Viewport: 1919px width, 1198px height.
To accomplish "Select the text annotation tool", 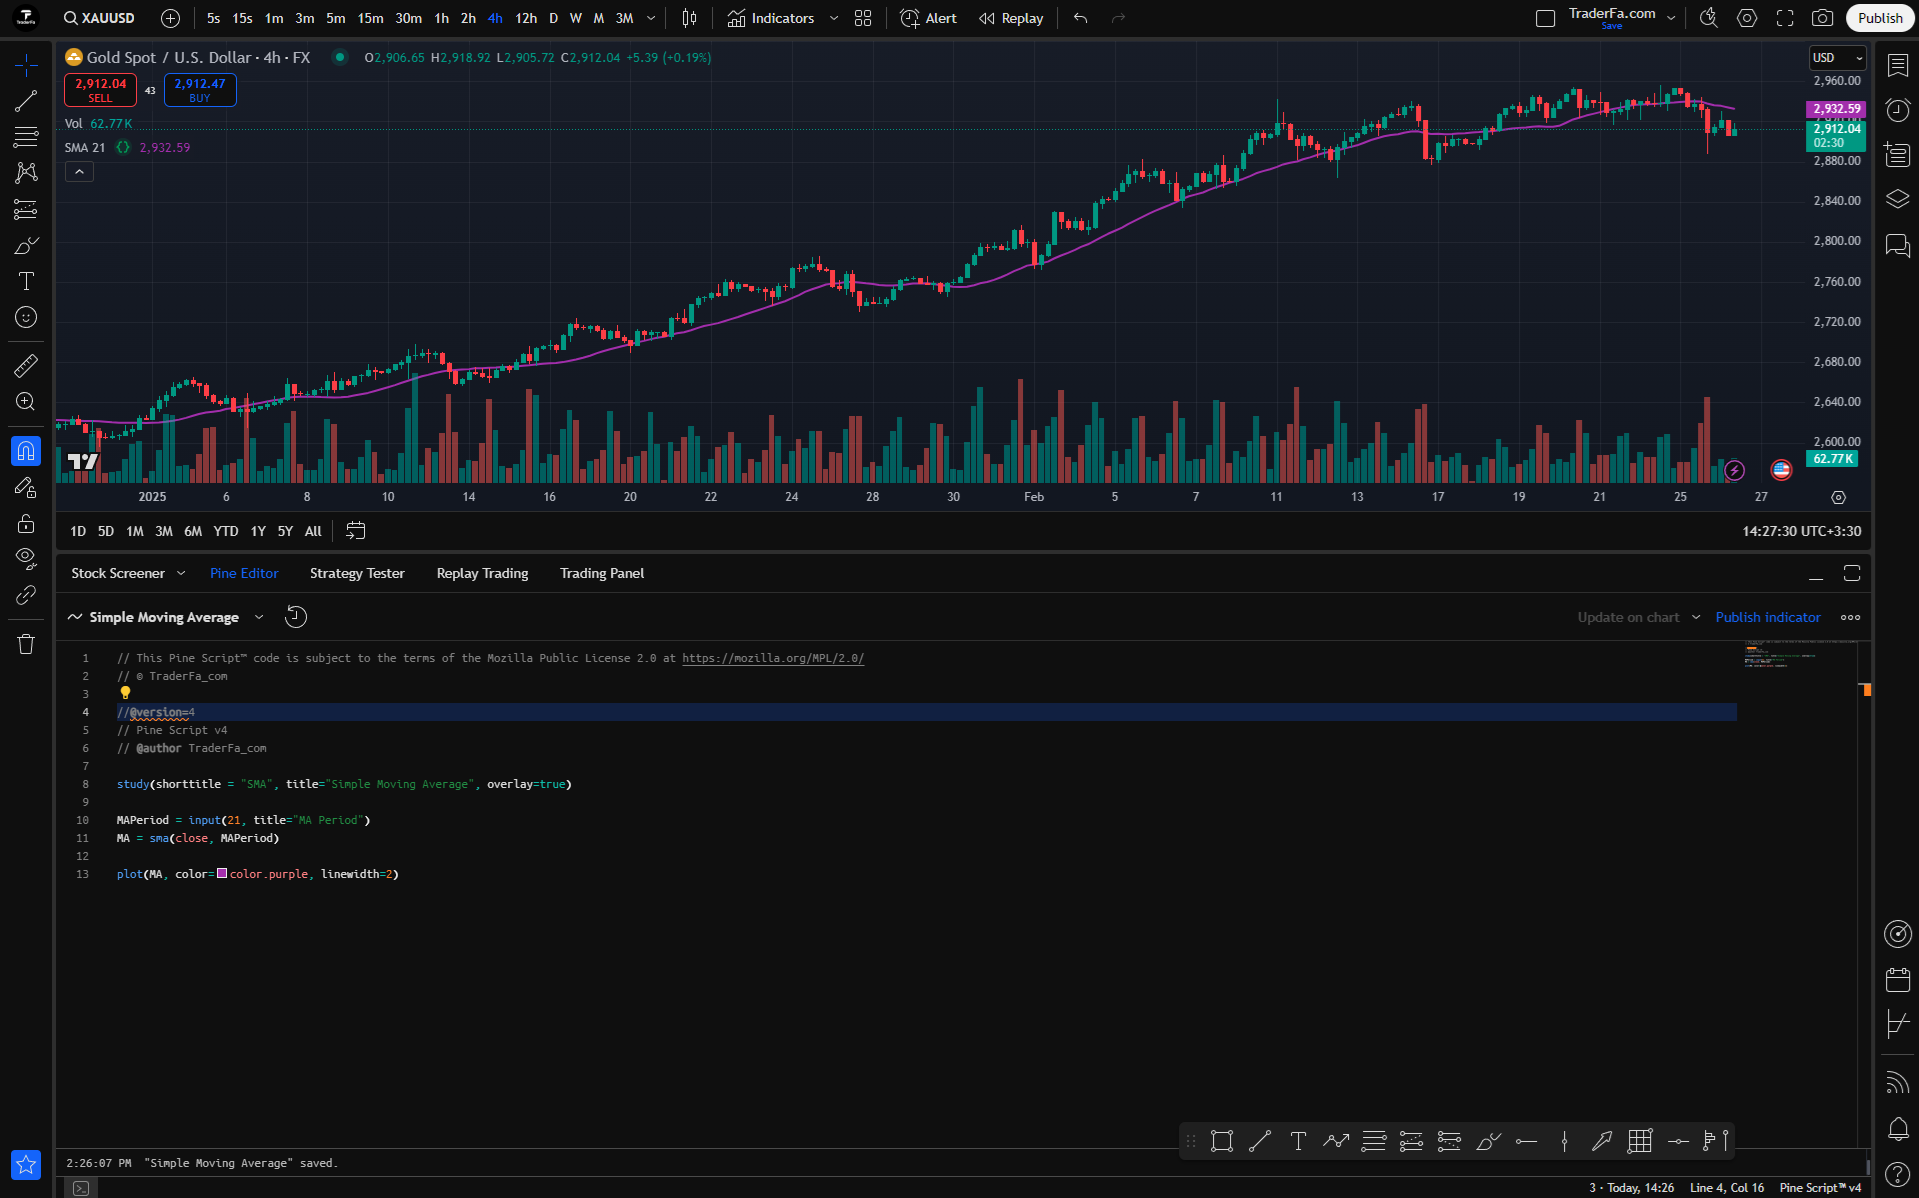I will [x=26, y=281].
